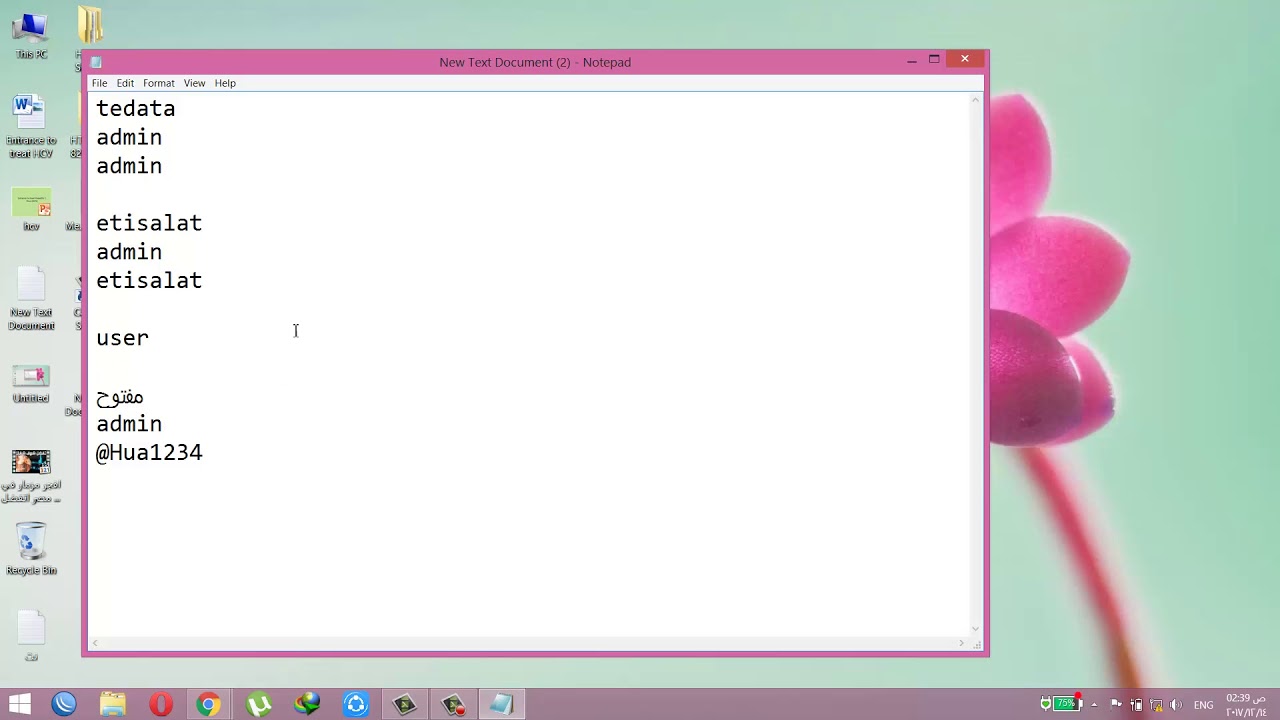The height and width of the screenshot is (720, 1280).
Task: Click the "tedata" line in Notepad
Action: [x=136, y=108]
